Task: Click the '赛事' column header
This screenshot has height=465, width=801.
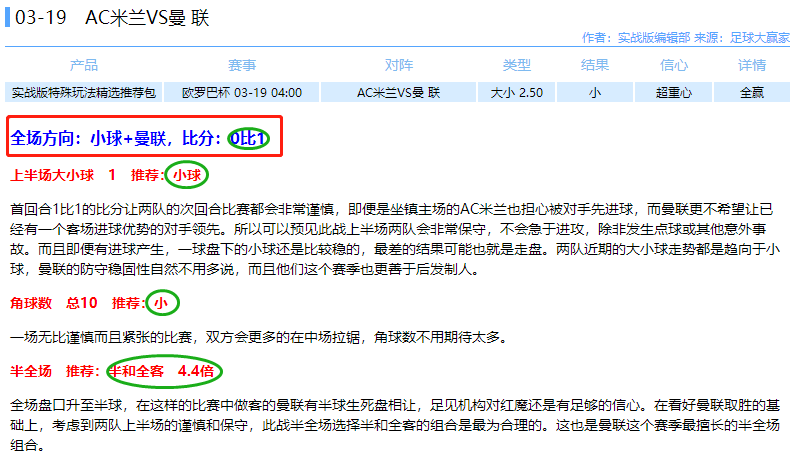Action: (x=242, y=65)
